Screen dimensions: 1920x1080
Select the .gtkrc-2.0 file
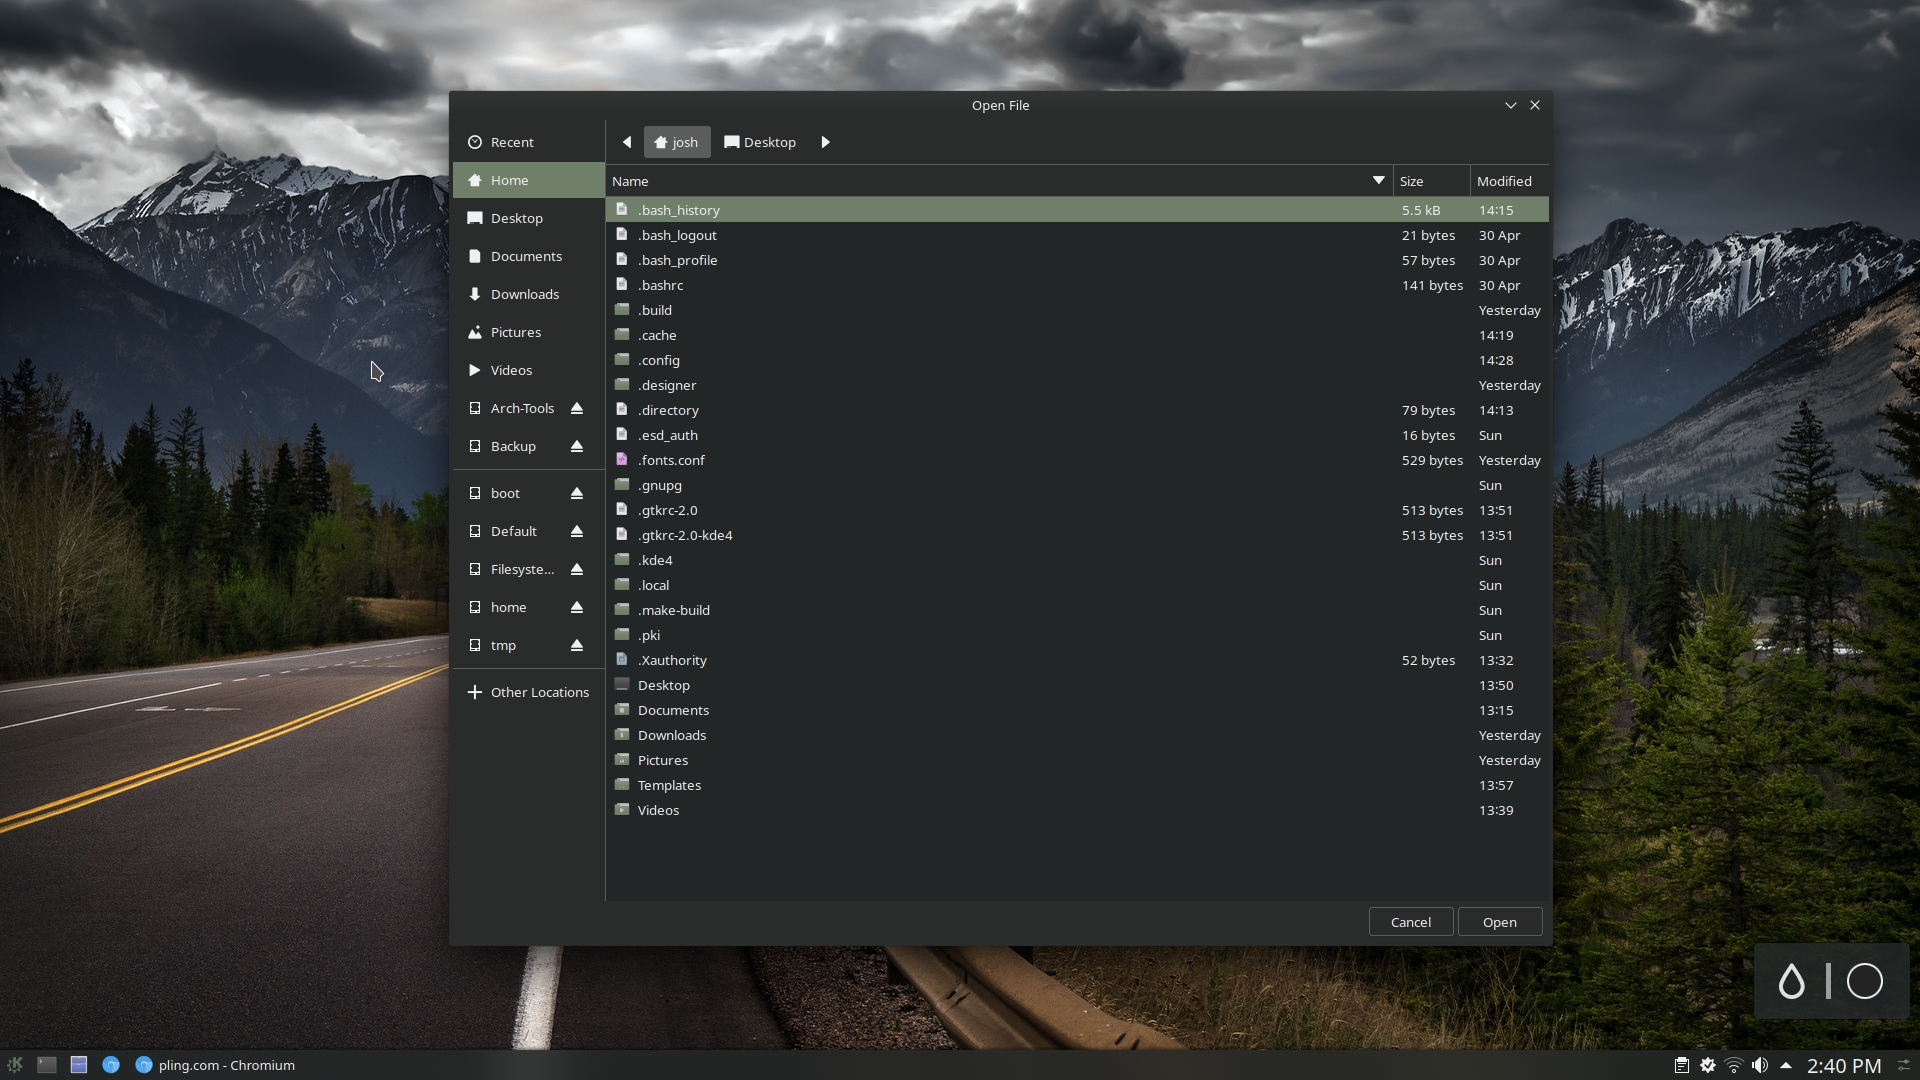[1077, 510]
